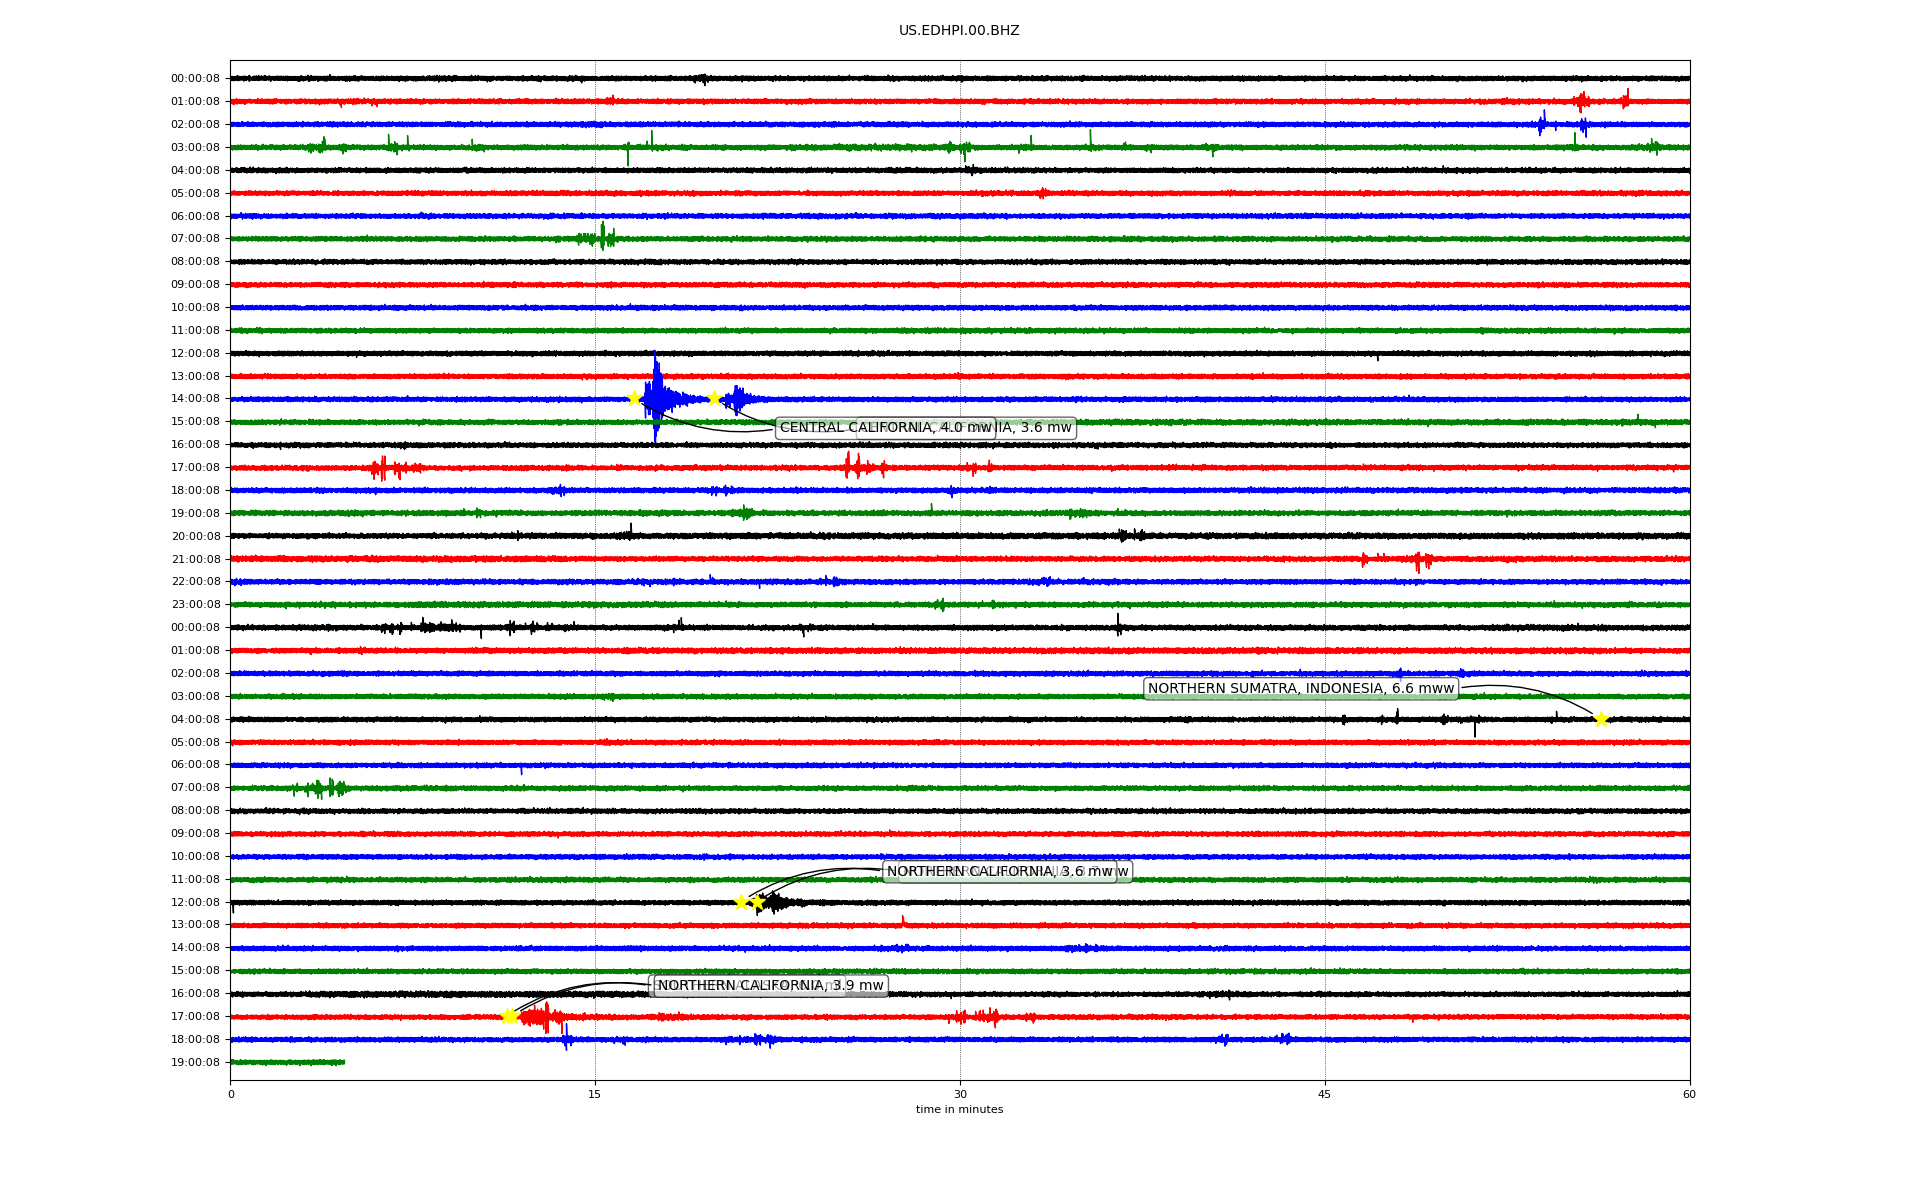1920x1200 pixels.
Task: Click the 30 tick label on the x-axis
Action: click(x=960, y=1094)
